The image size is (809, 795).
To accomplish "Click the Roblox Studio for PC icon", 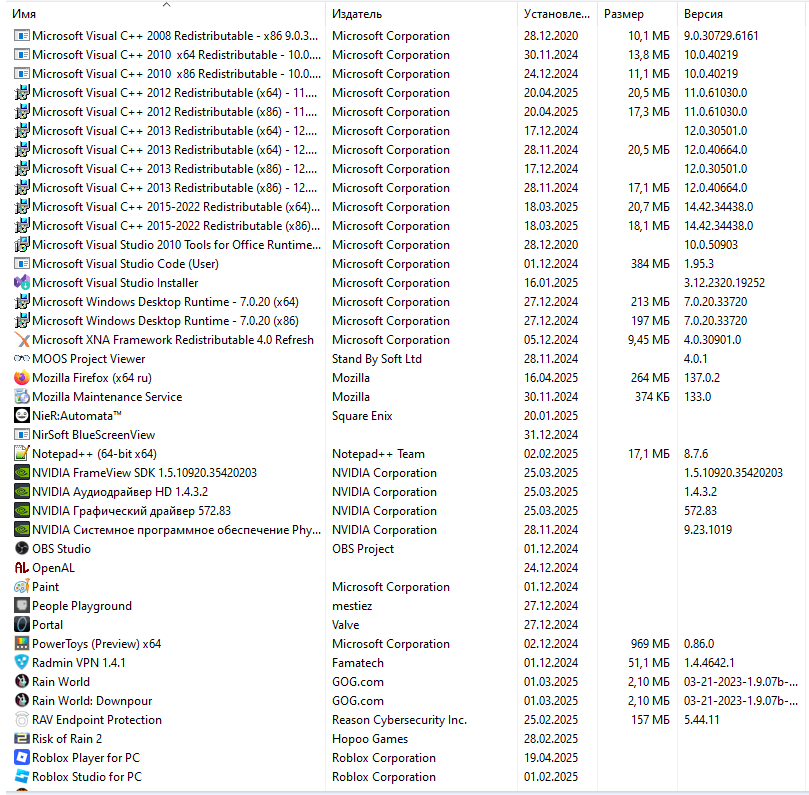I will click(x=22, y=777).
